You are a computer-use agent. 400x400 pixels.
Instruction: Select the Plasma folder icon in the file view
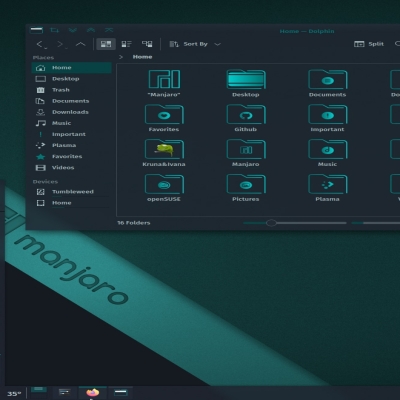pyautogui.click(x=328, y=184)
